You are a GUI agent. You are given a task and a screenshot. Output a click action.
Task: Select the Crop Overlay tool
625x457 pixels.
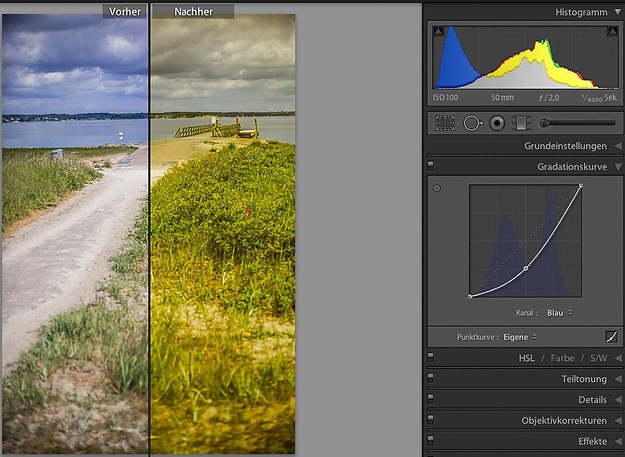[445, 123]
